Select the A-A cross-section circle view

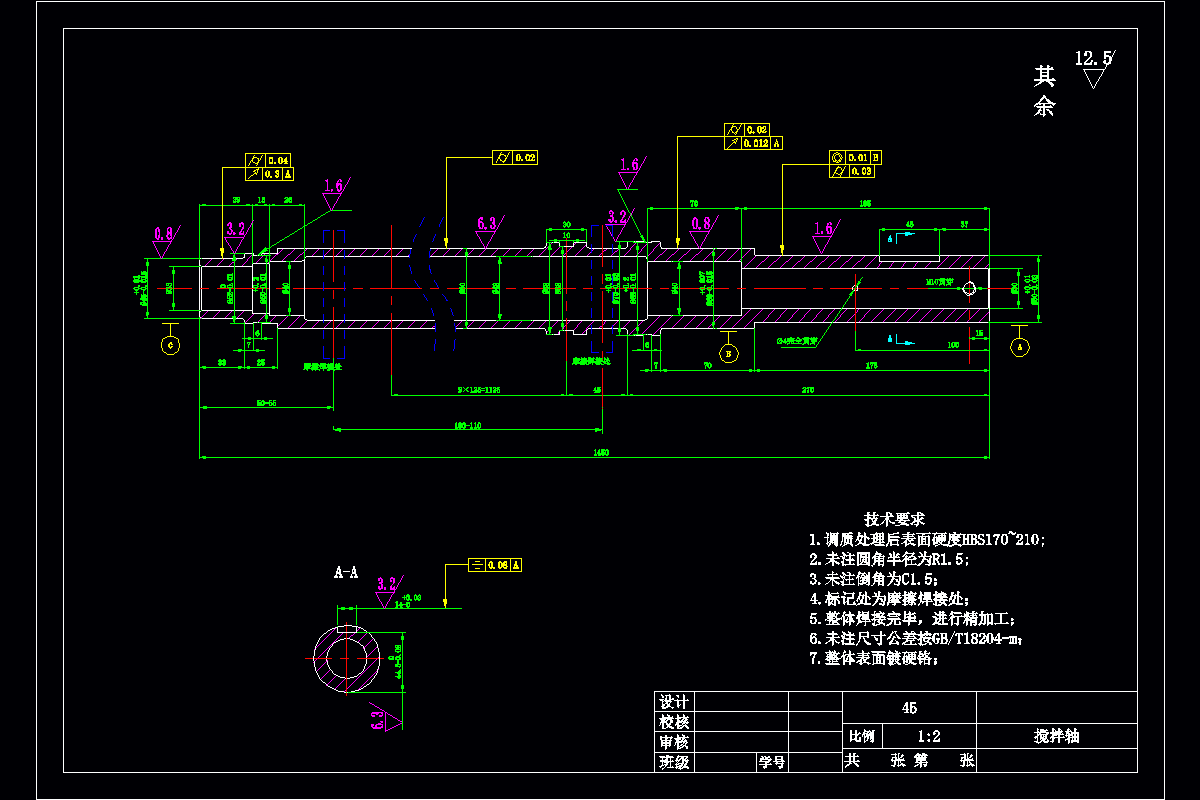(346, 658)
